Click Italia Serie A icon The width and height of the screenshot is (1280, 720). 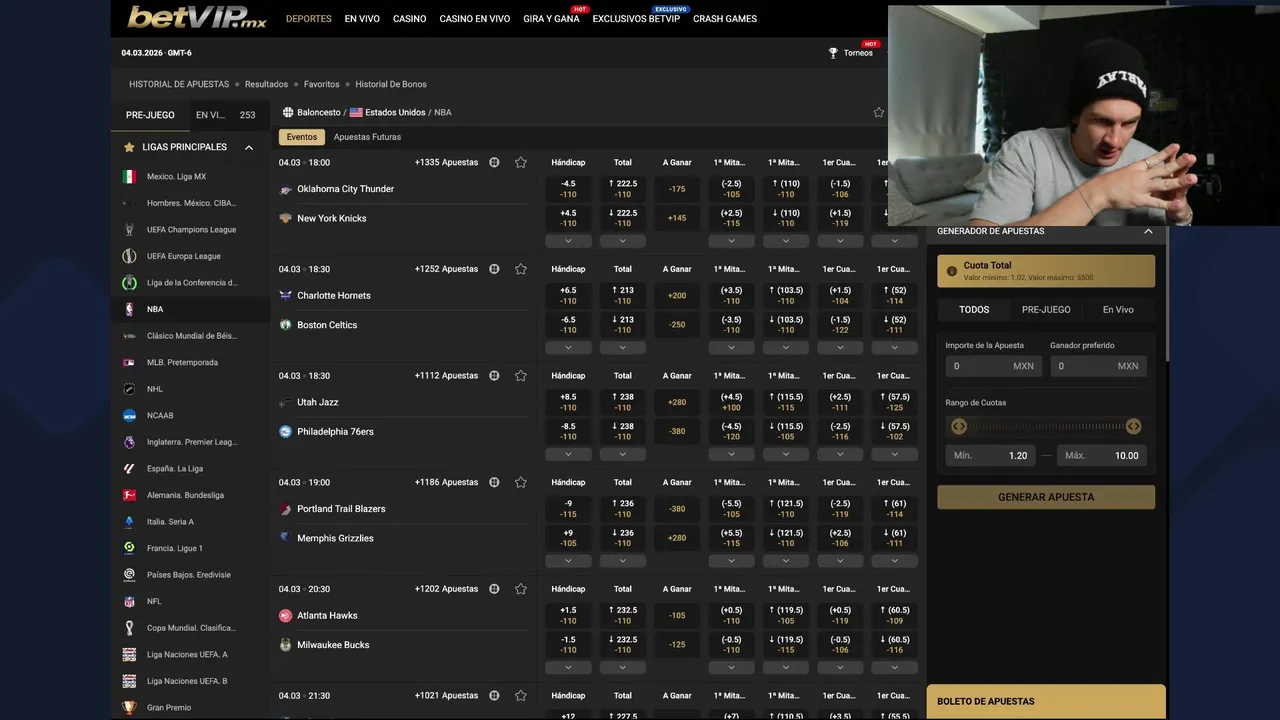tap(129, 522)
